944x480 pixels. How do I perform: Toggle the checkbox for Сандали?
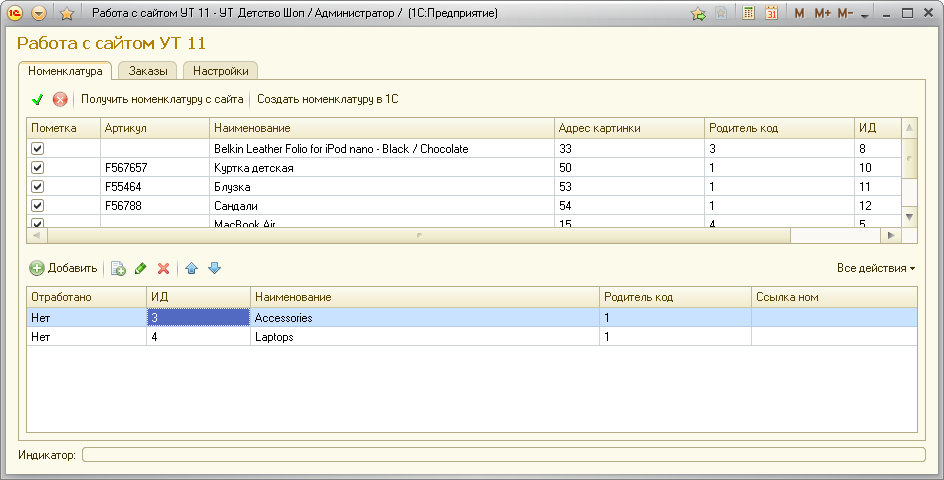(x=38, y=206)
